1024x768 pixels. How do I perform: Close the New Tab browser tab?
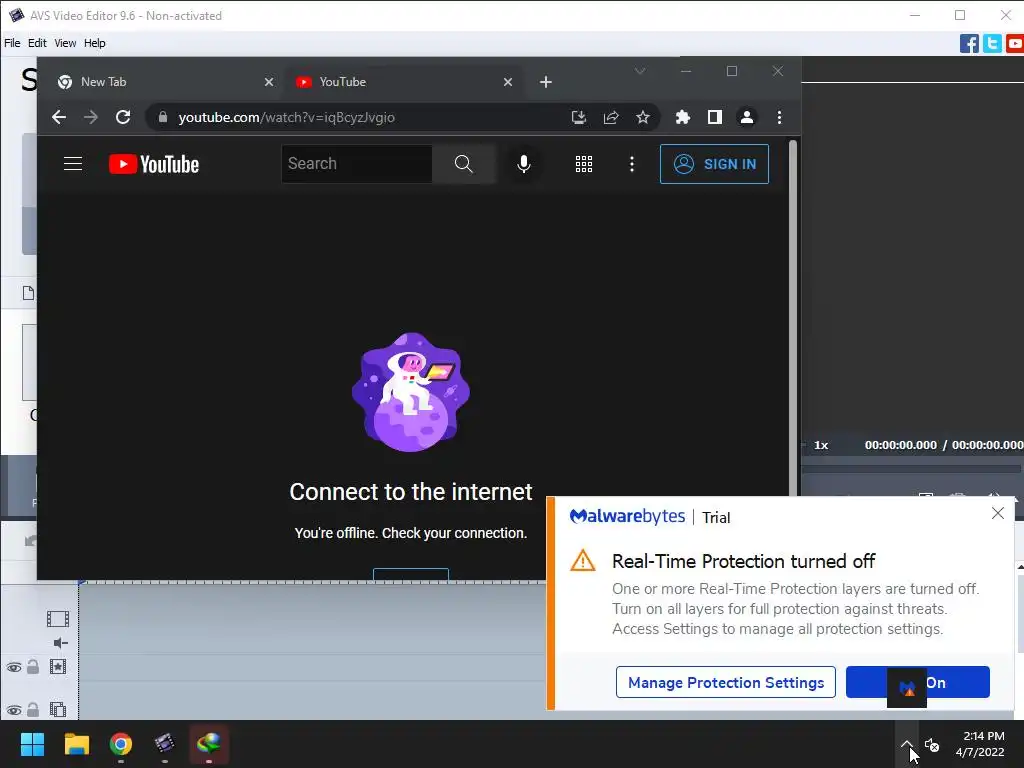268,82
